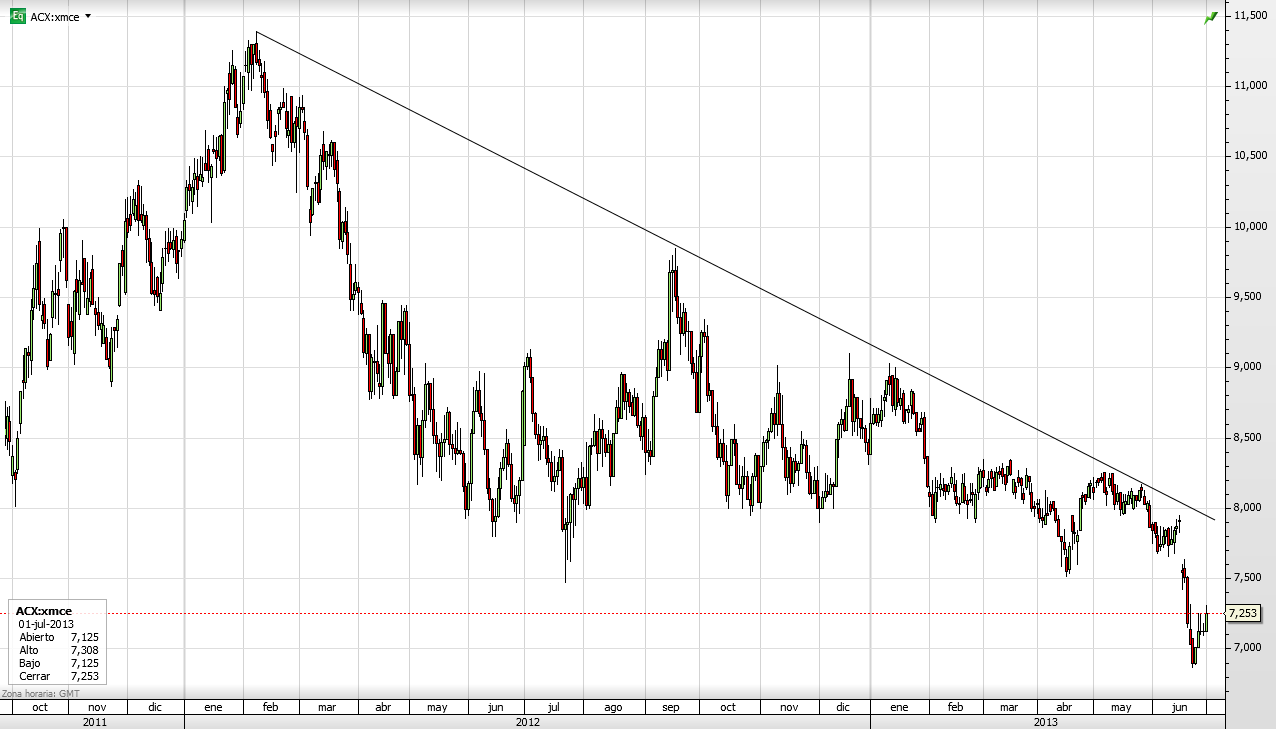The image size is (1276, 729).
Task: Click the ACX:xmce header in the info box
Action: click(44, 611)
